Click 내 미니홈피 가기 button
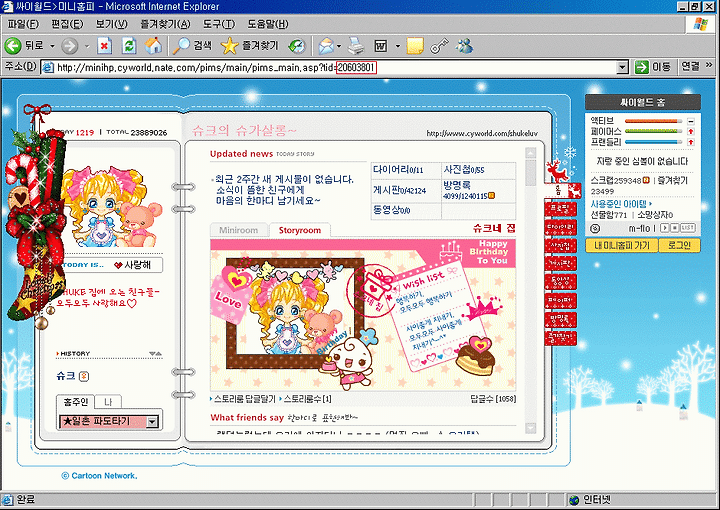The image size is (720, 510). pyautogui.click(x=622, y=245)
